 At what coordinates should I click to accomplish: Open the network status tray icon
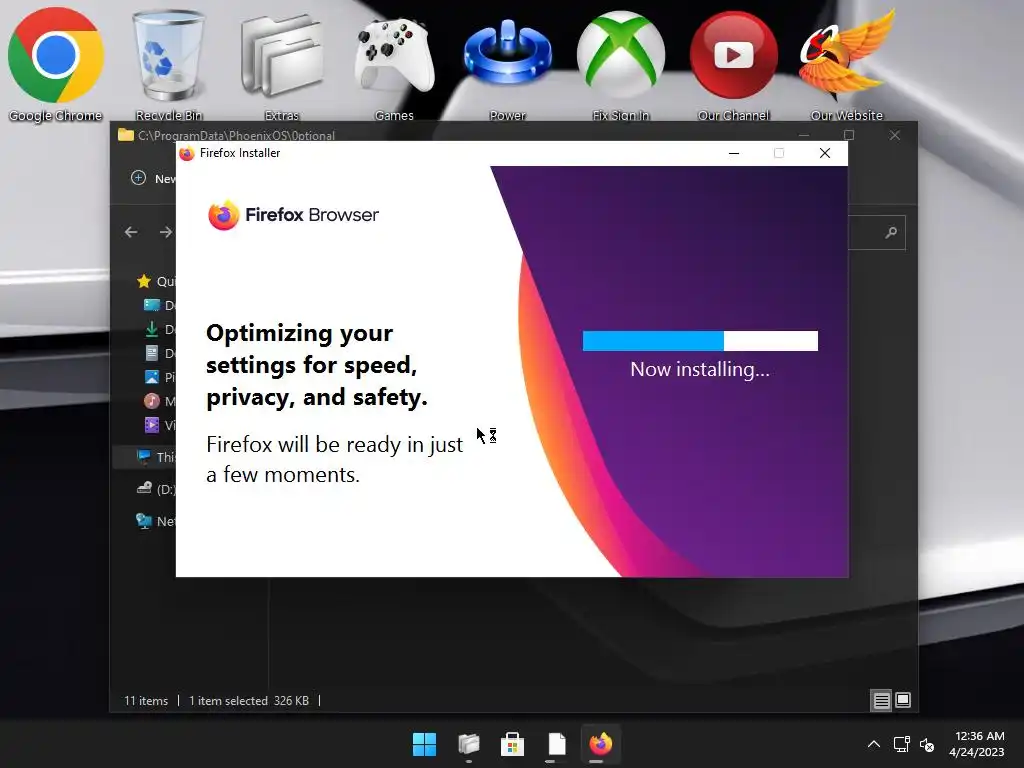901,744
